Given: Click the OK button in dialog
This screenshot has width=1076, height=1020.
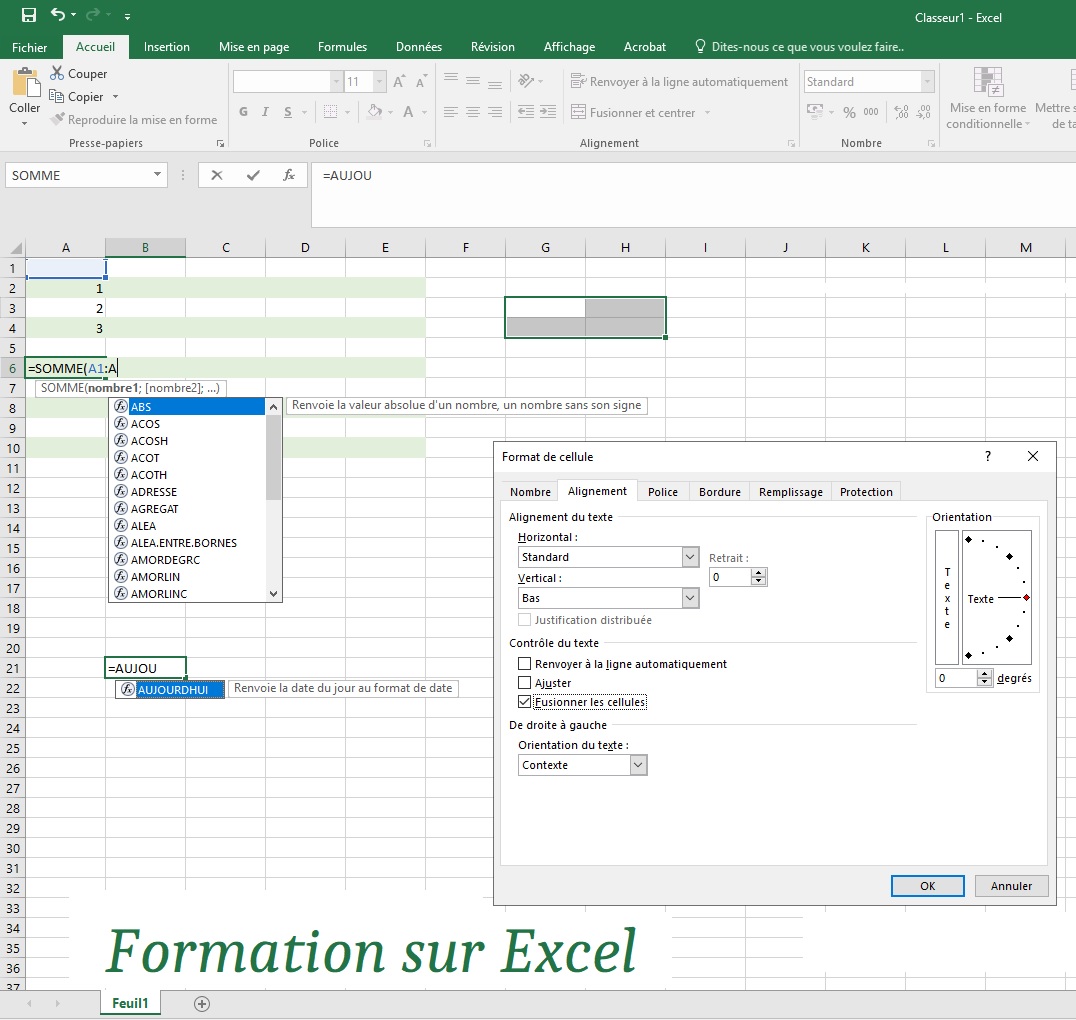Looking at the screenshot, I should pos(927,886).
